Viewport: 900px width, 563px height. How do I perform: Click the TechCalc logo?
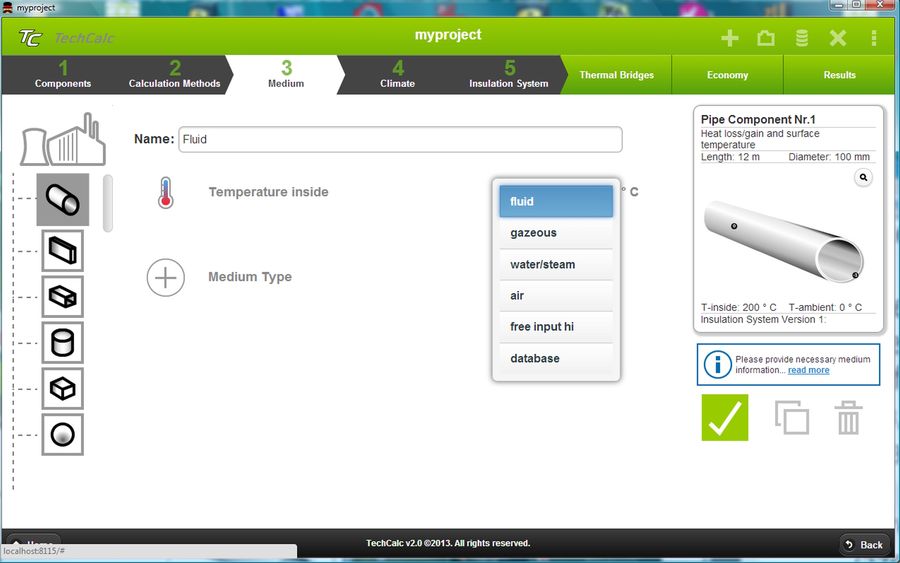[65, 38]
